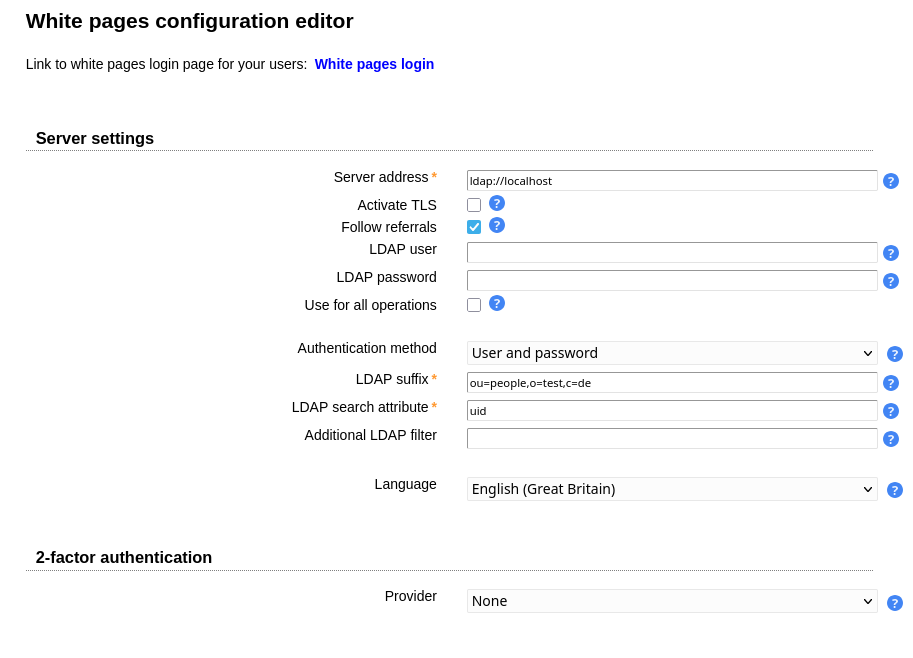Tick the Use for all operations checkbox
Viewport: 913px width, 658px height.
point(474,305)
